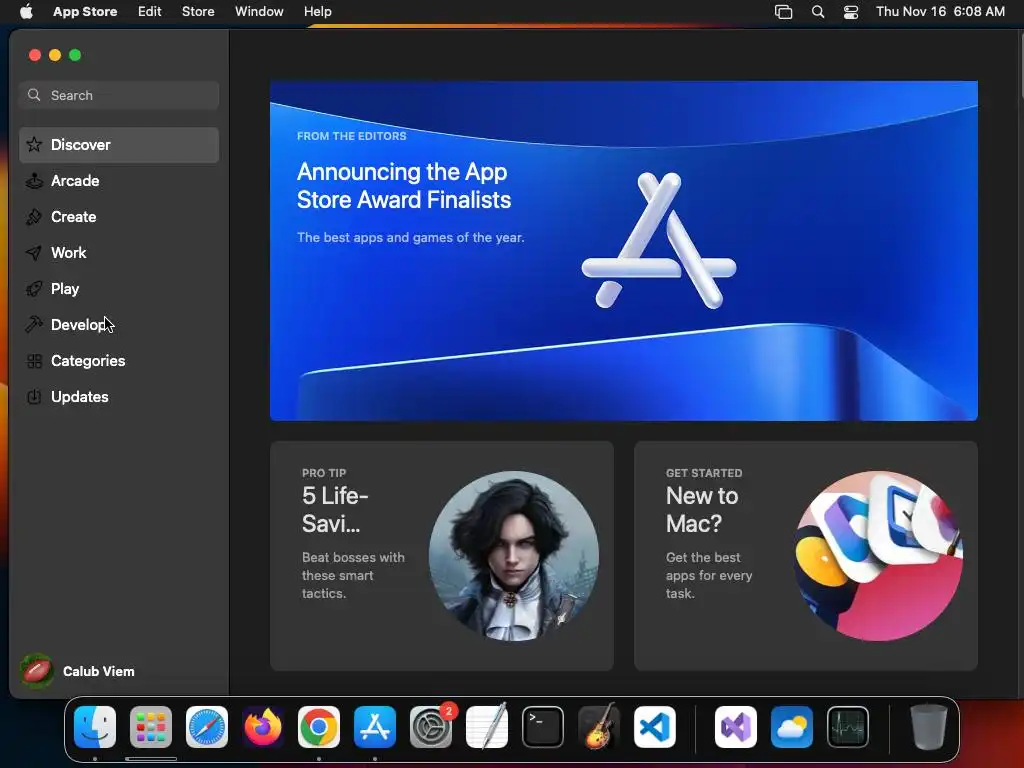
Task: Open the Play section label
Action: pos(65,289)
